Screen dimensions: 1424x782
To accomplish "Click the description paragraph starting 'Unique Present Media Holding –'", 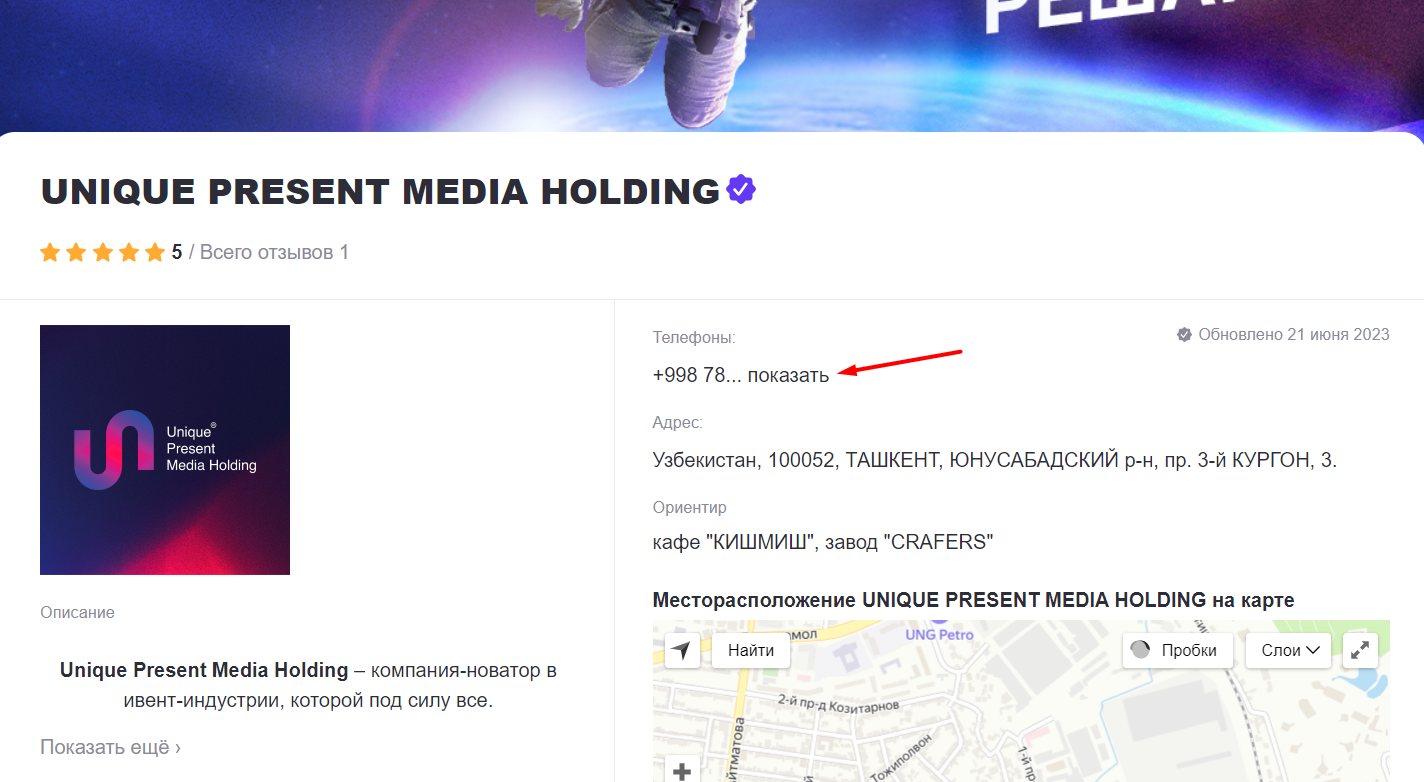I will tap(307, 685).
